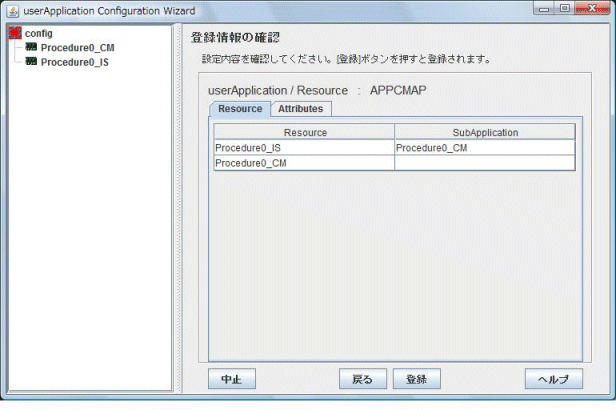Click the empty SubApplication cell in second row
The image size is (616, 410).
tap(485, 163)
